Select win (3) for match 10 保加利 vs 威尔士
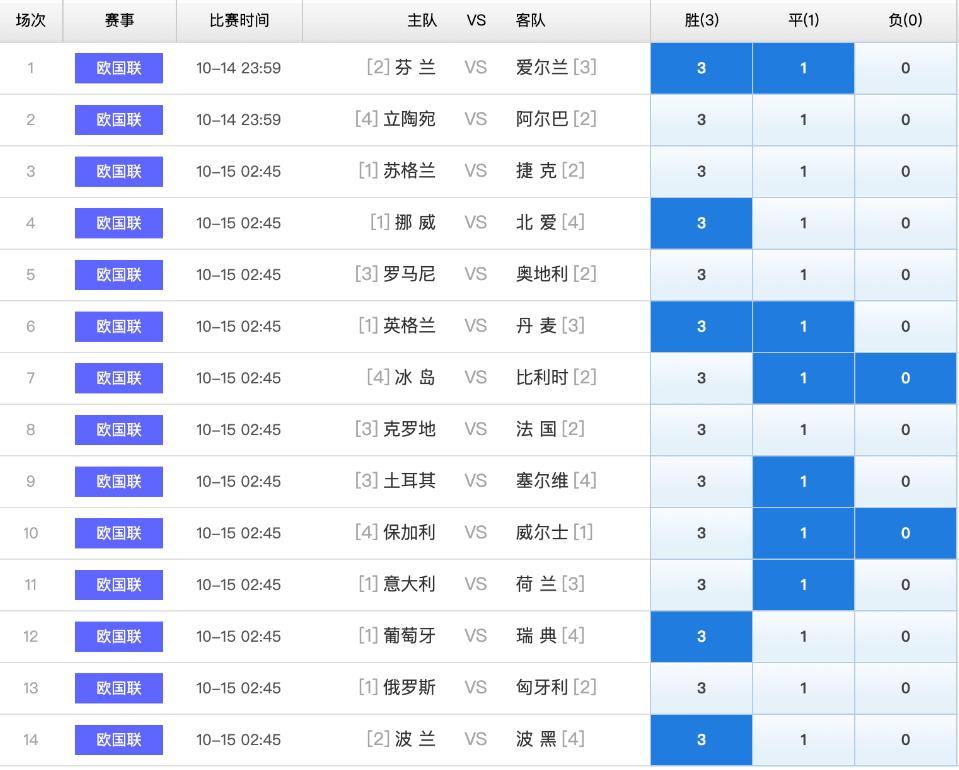 coord(701,533)
